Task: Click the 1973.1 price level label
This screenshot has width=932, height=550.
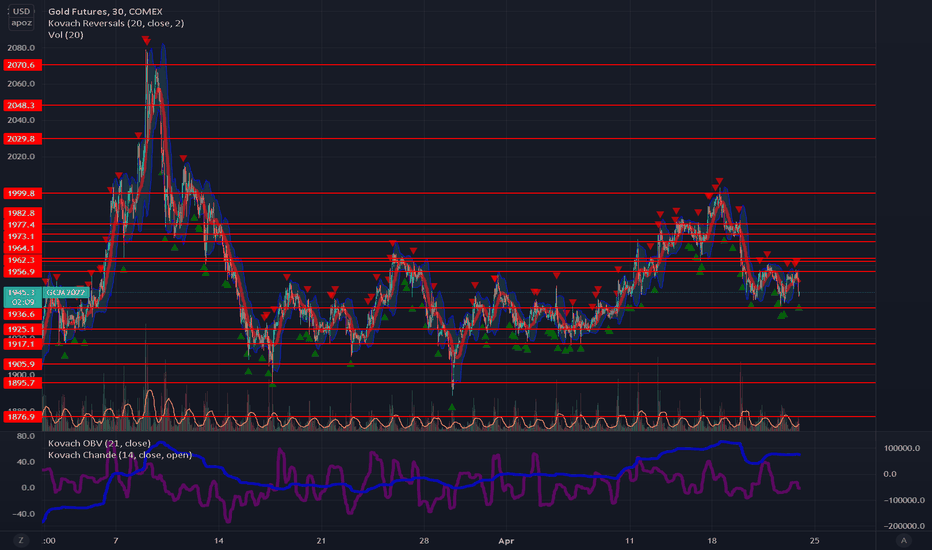Action: 21,236
